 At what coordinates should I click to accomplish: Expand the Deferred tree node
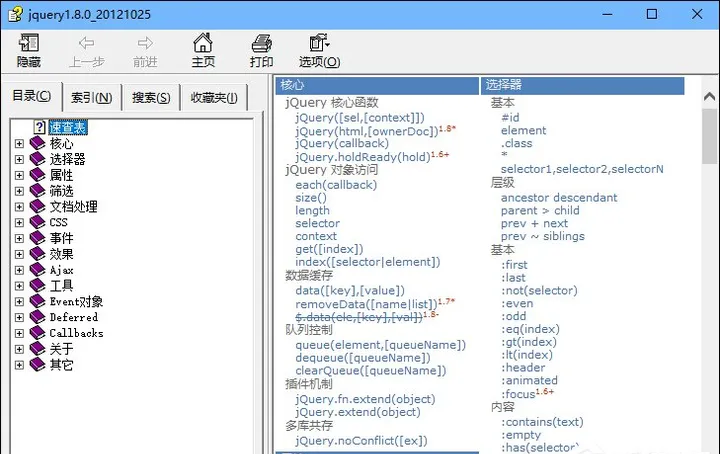[19, 317]
